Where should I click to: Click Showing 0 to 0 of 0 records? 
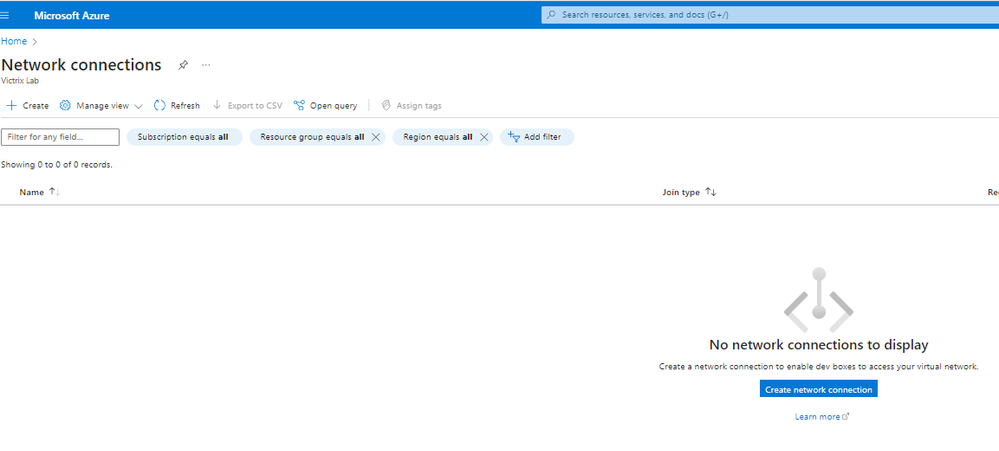(x=57, y=165)
